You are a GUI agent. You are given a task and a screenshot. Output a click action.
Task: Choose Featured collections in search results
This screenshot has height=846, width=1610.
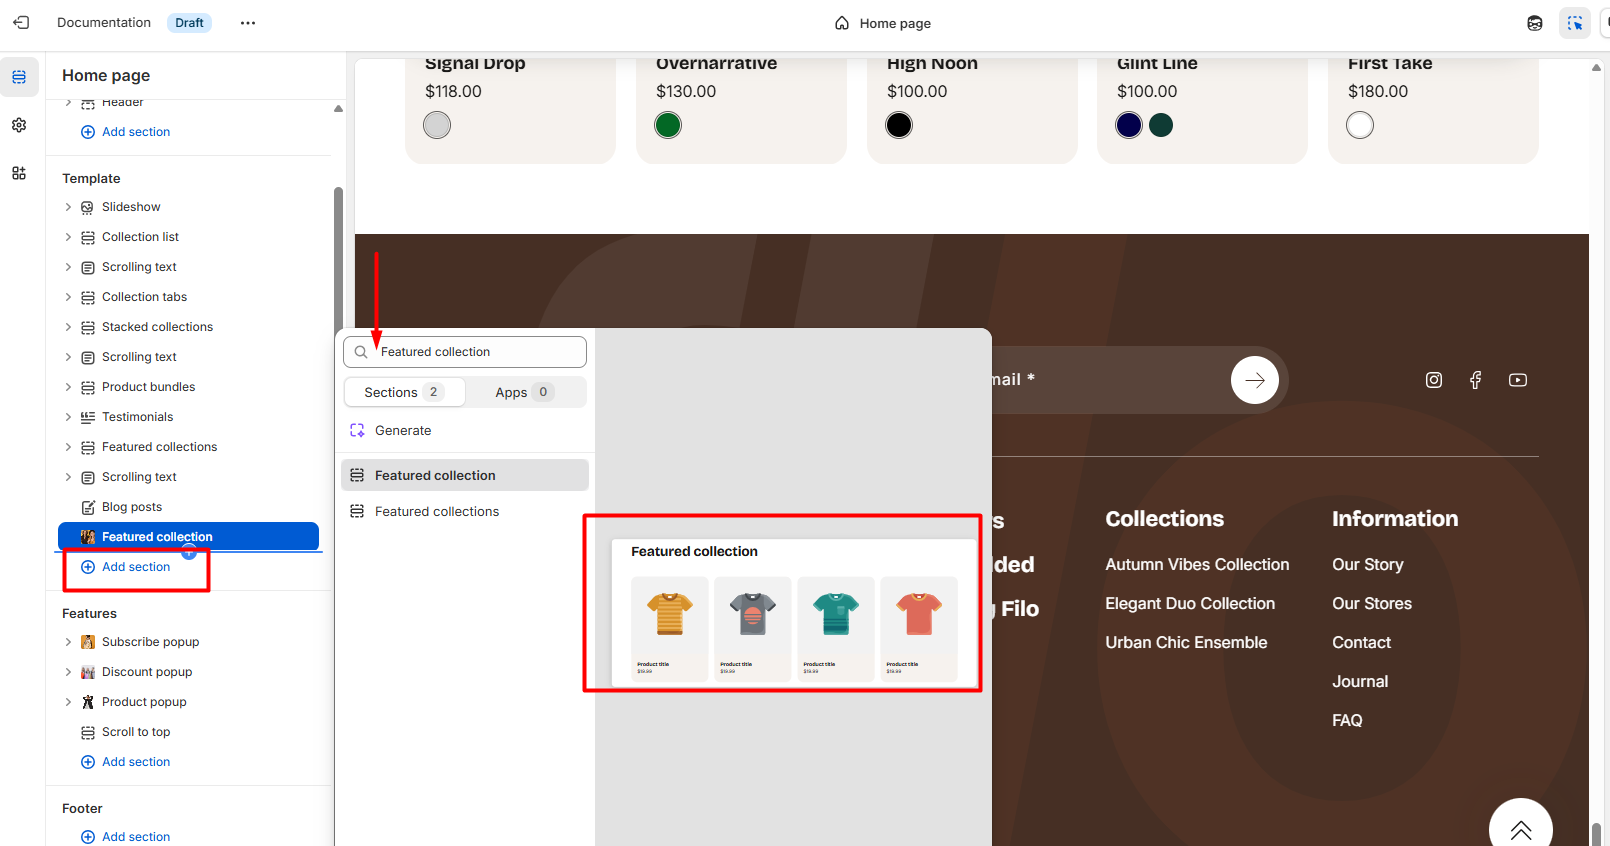(465, 511)
